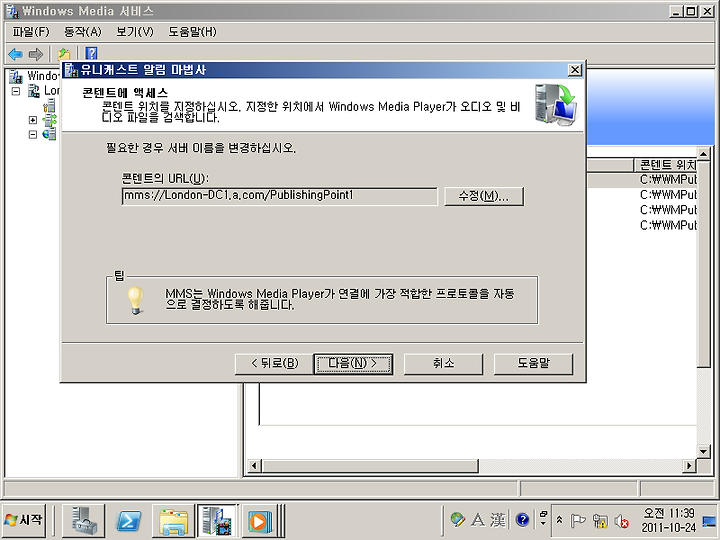Click the vertical scrollbar down arrow

coord(703,451)
